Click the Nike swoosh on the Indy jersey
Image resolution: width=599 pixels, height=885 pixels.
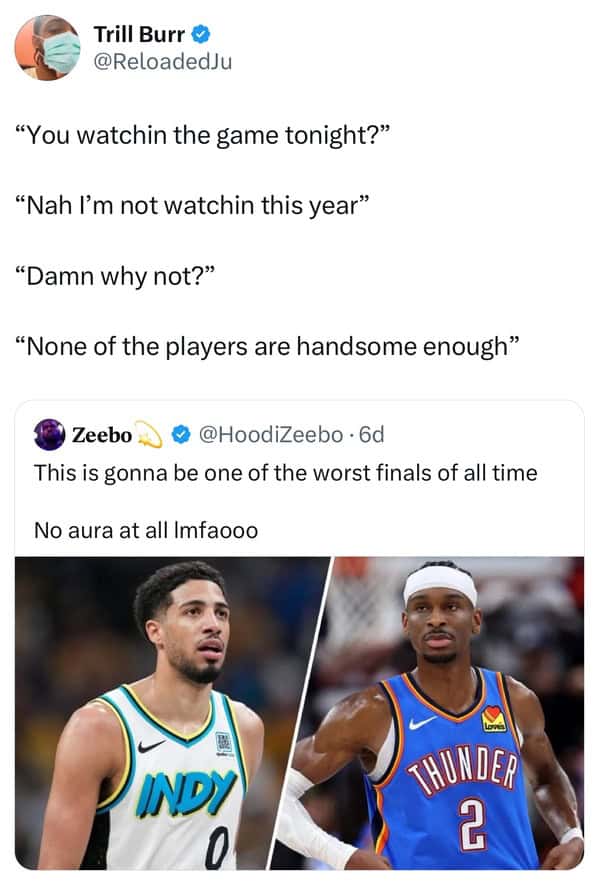point(151,746)
